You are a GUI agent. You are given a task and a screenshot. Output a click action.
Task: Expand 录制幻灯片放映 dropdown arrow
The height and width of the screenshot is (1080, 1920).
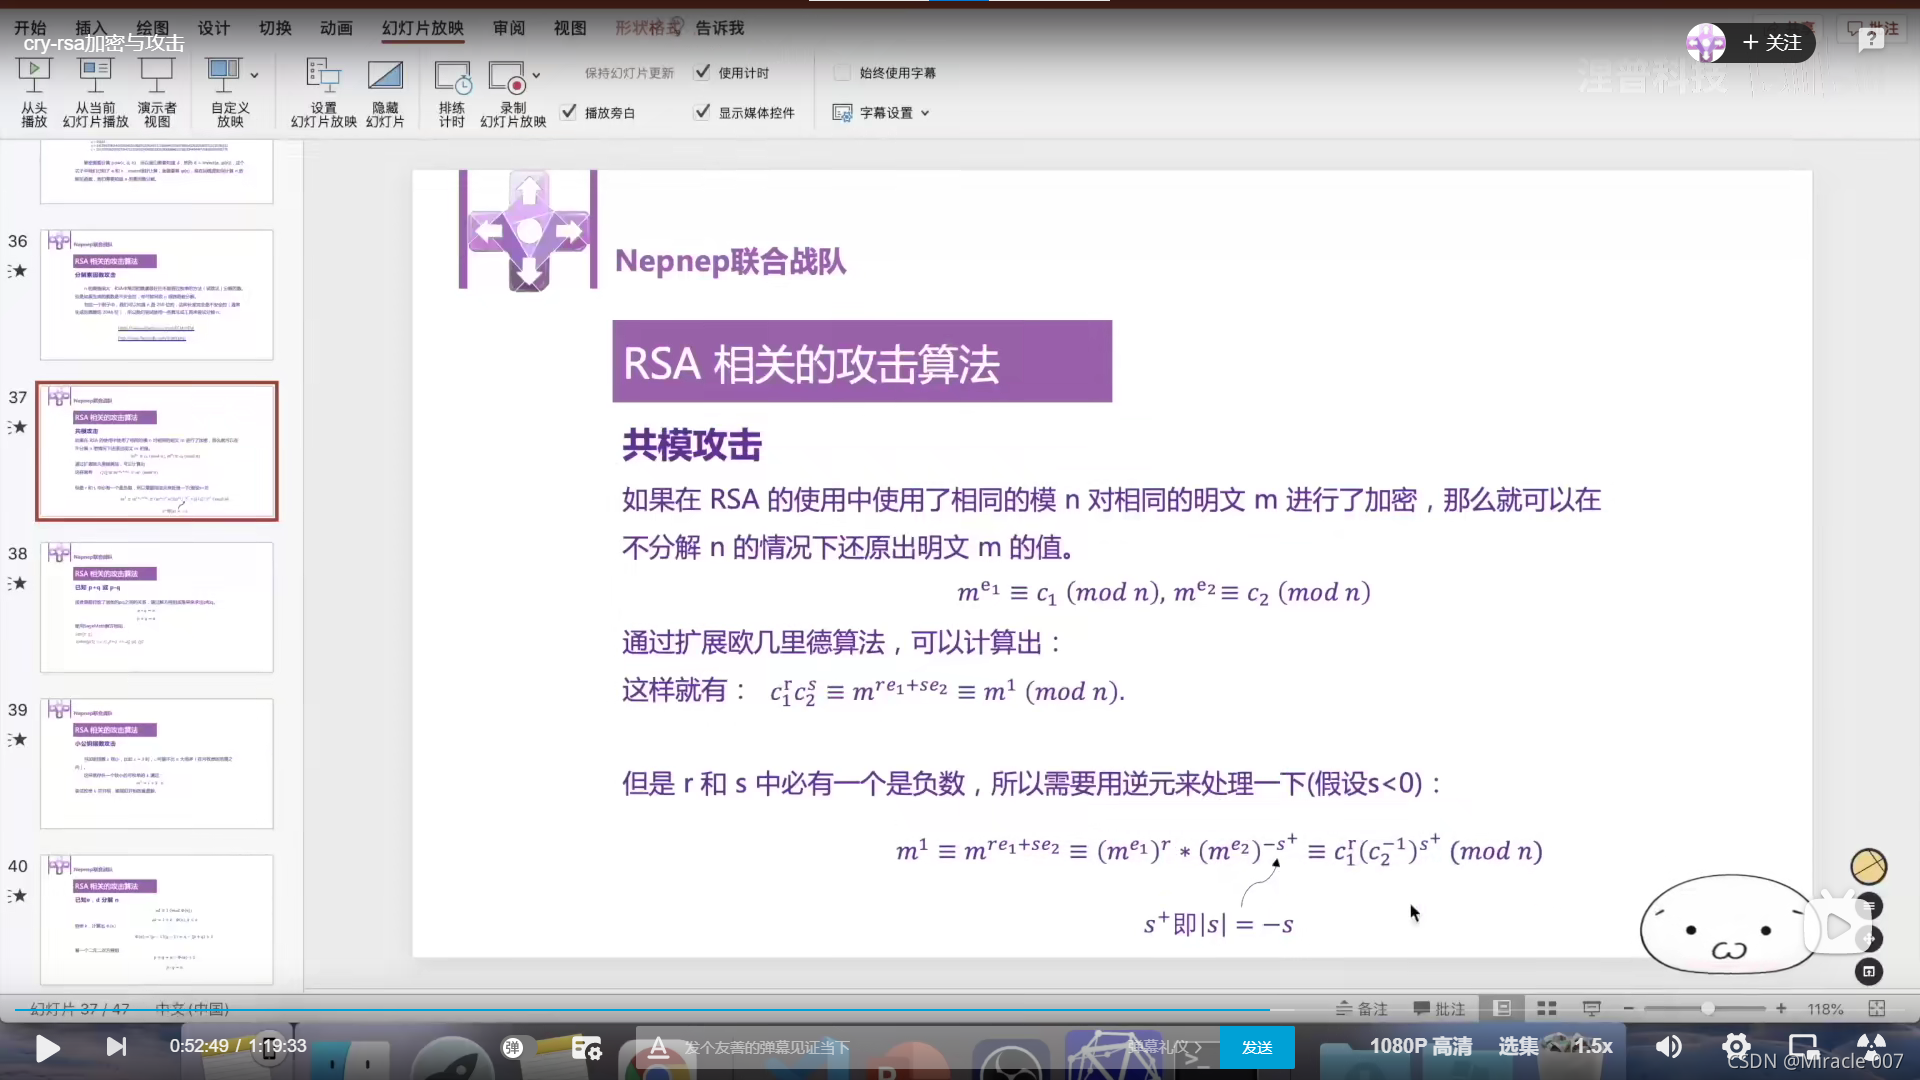537,75
